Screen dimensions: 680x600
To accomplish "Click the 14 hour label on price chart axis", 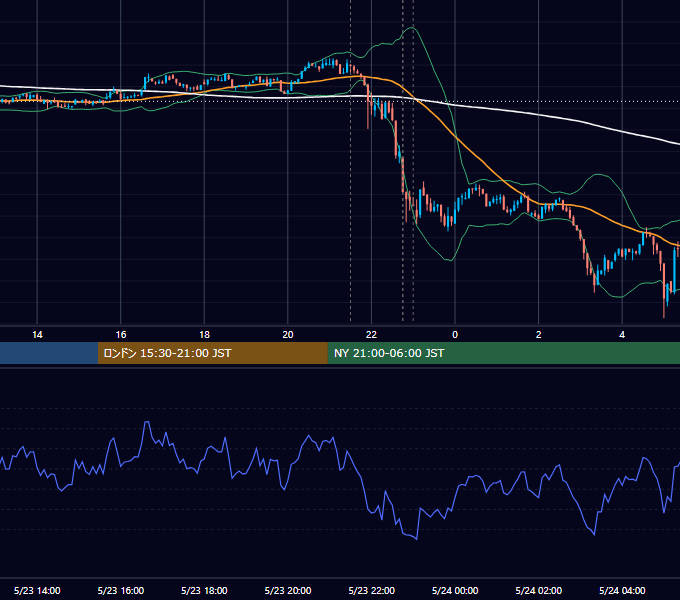I will pos(37,335).
